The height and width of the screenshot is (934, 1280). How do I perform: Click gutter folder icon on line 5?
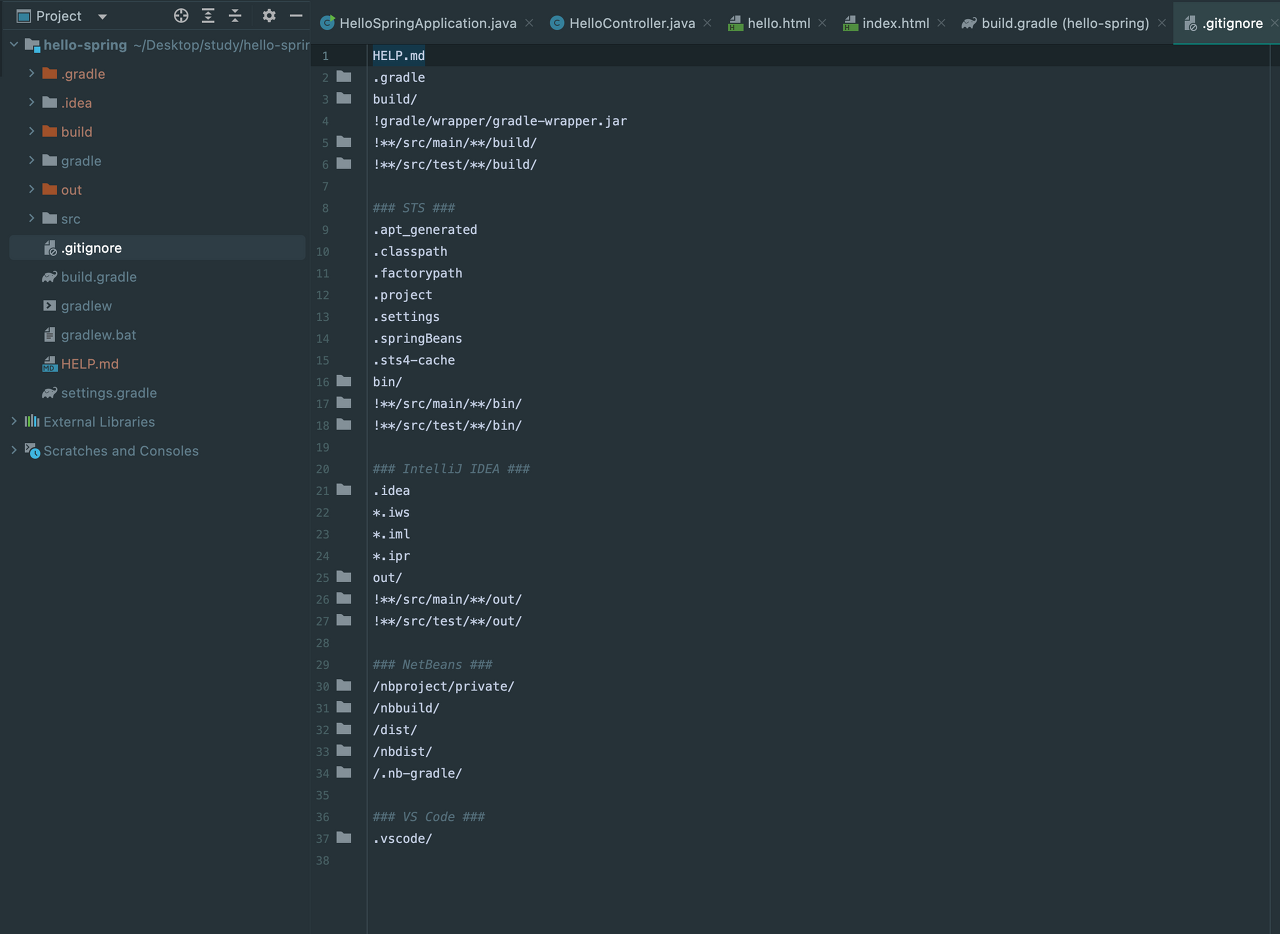[344, 142]
